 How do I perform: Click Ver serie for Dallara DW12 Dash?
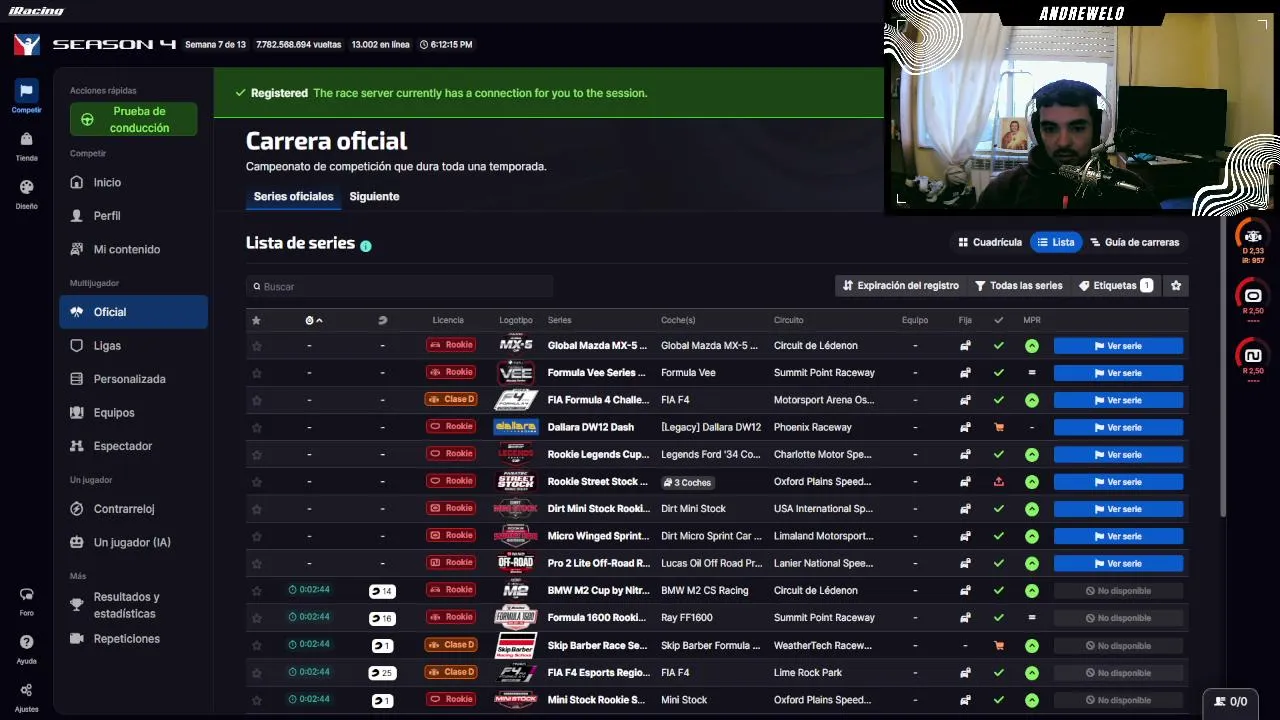(1118, 427)
